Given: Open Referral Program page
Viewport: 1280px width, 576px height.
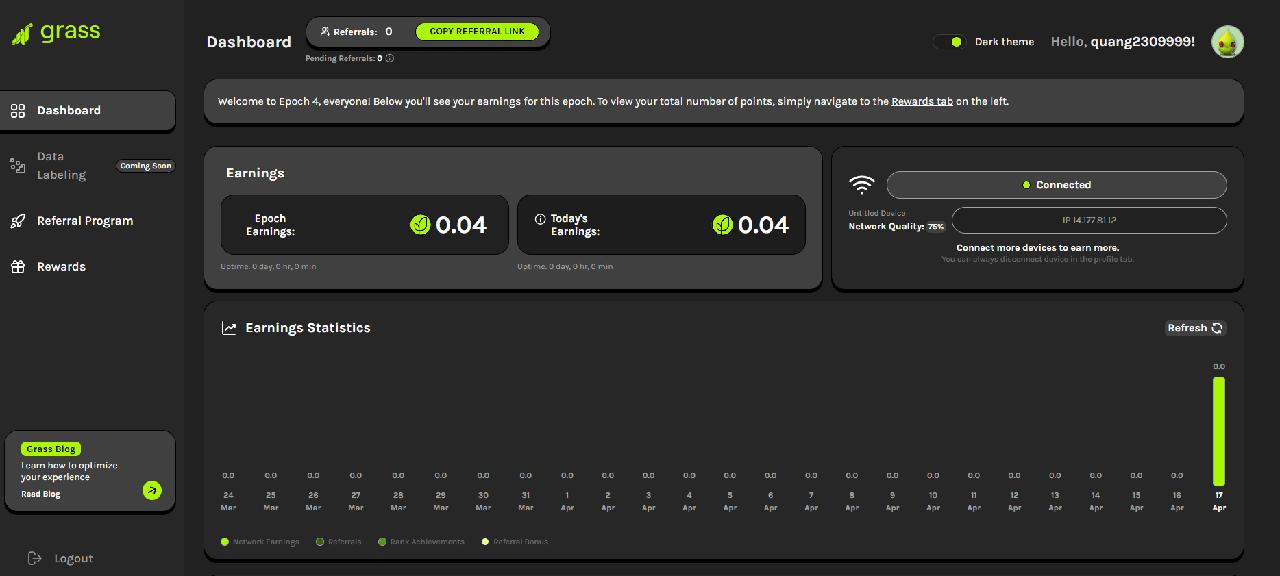Looking at the screenshot, I should (x=85, y=221).
